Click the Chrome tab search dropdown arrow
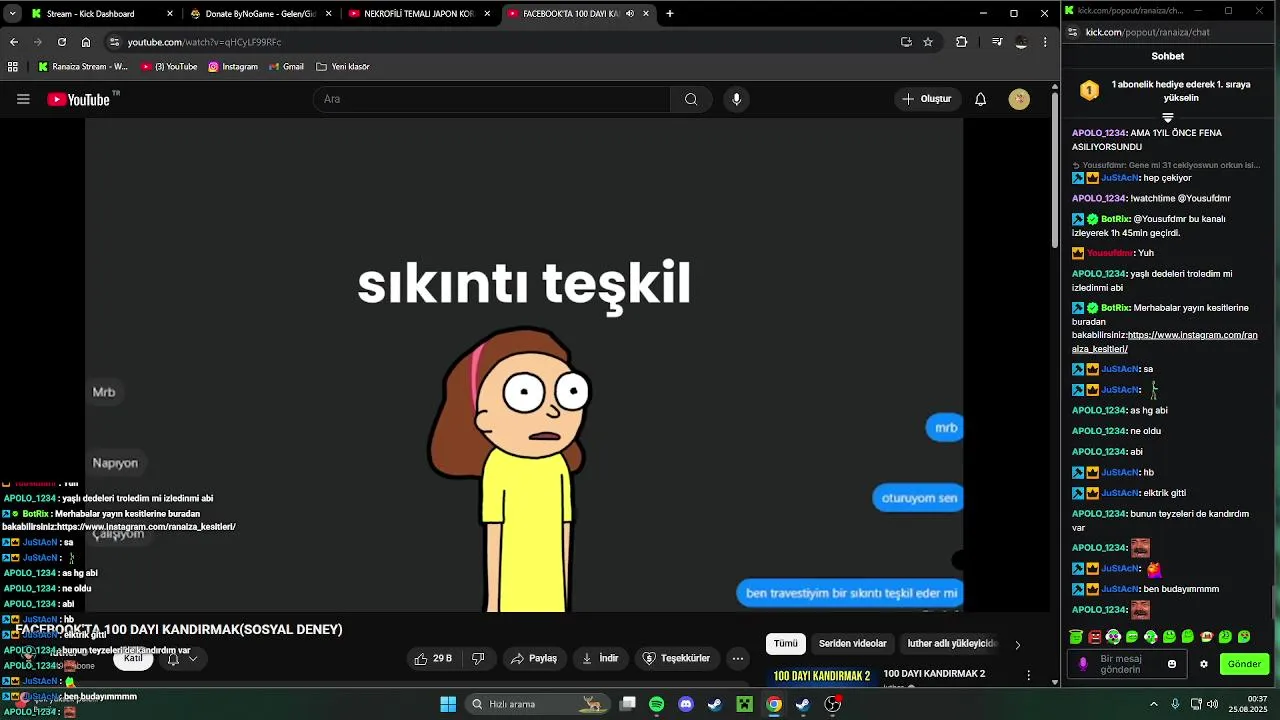This screenshot has width=1280, height=720. pyautogui.click(x=12, y=14)
